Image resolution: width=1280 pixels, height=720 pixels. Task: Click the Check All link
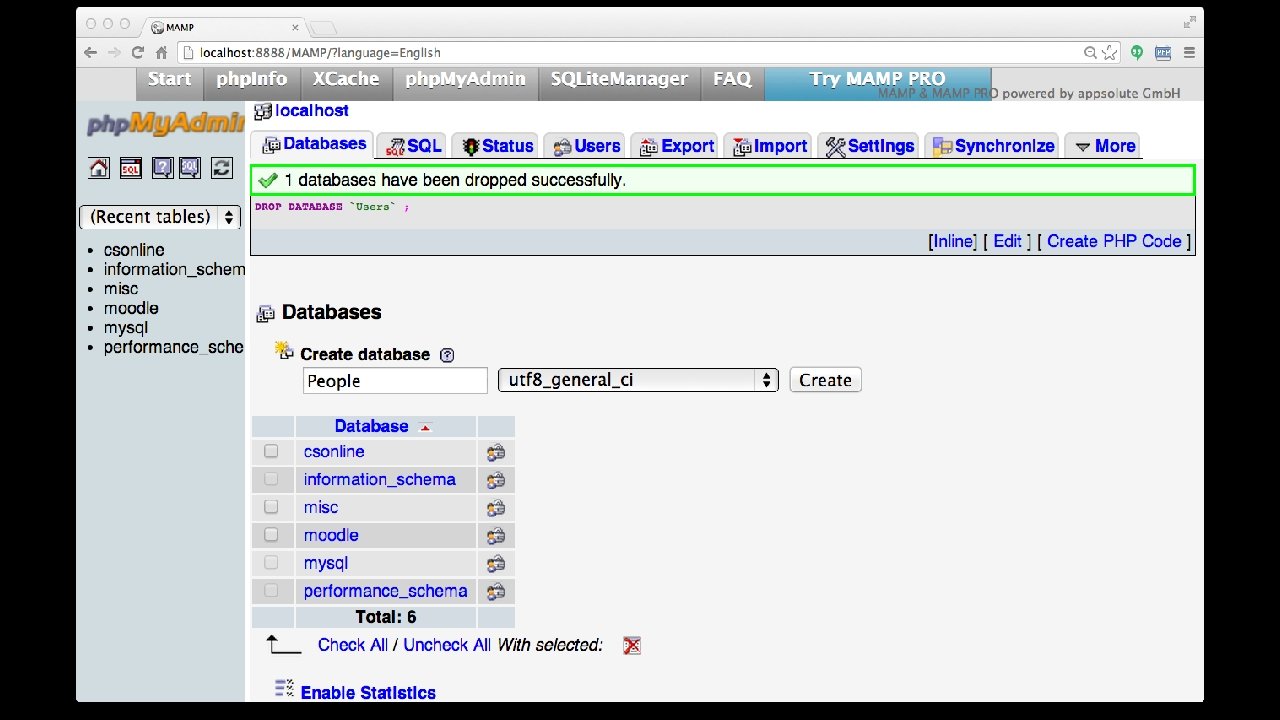352,645
